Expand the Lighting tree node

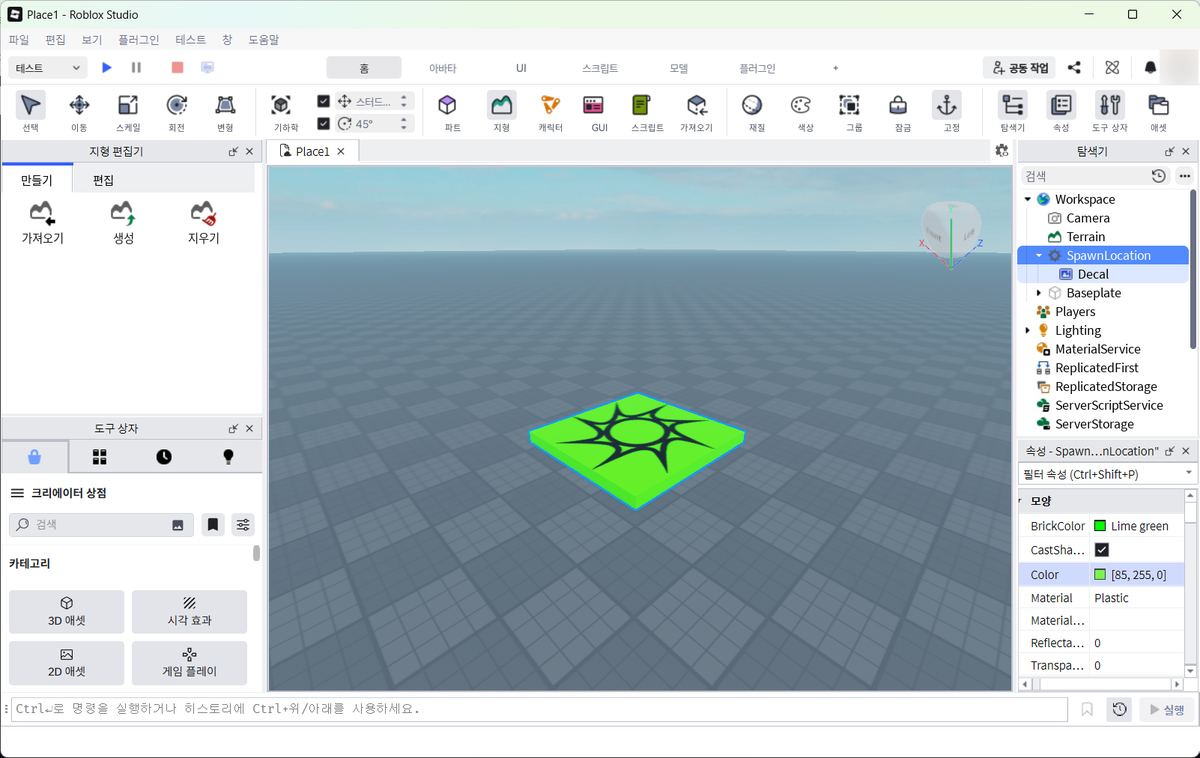[x=1027, y=330]
